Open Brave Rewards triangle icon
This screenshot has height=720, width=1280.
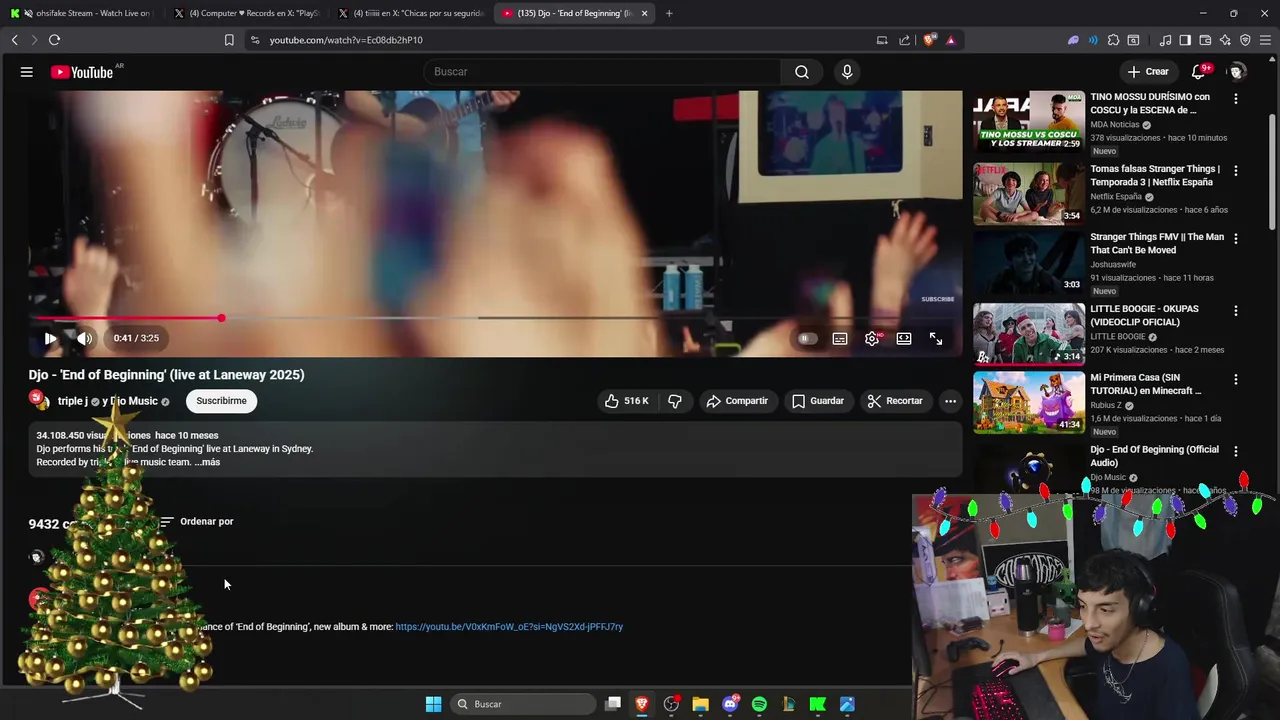950,40
